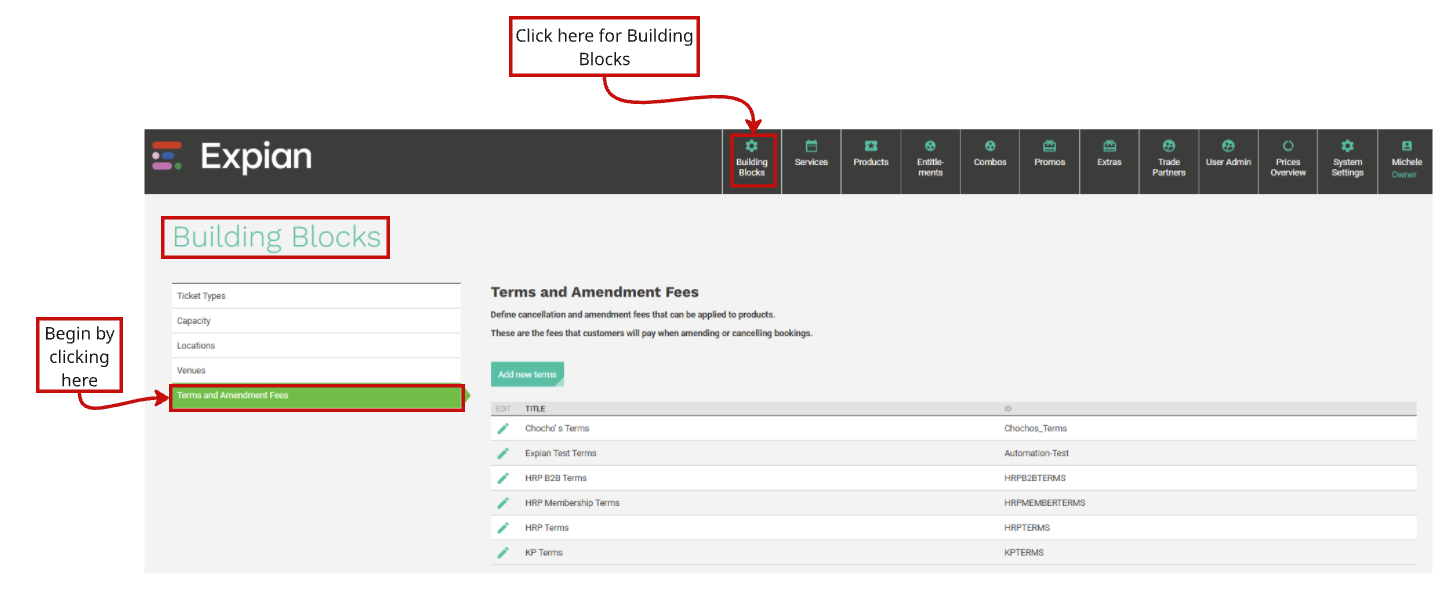Click the ID column header
Viewport: 1447px width, 593px height.
tap(1008, 409)
